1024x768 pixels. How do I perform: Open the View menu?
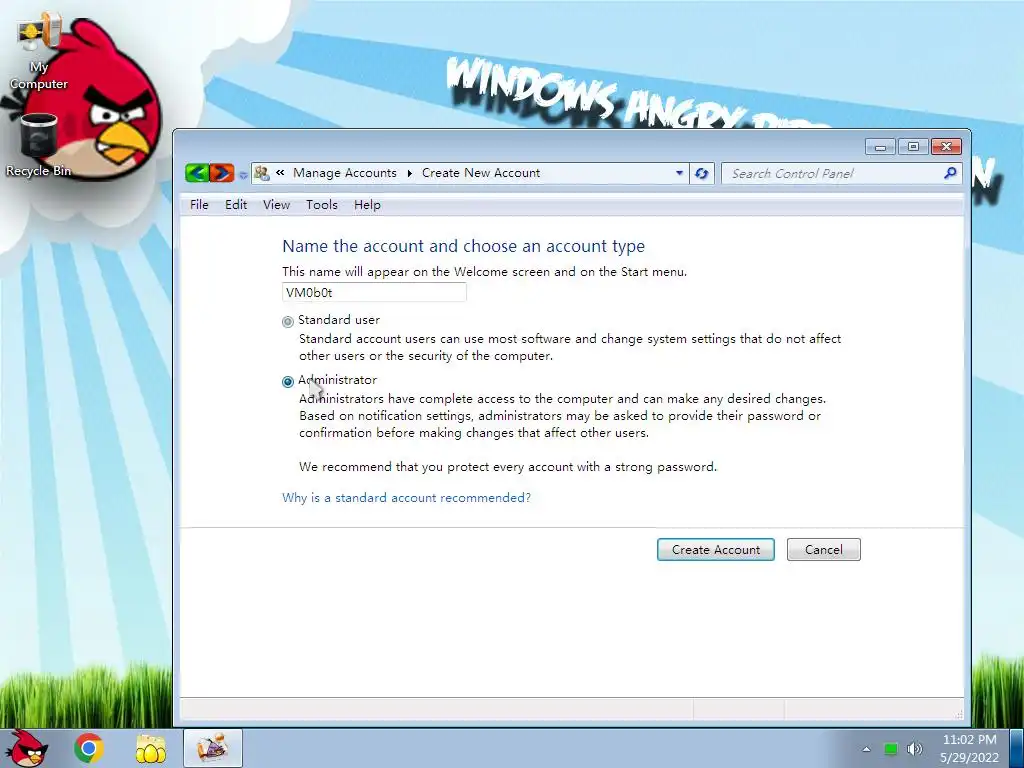[x=276, y=205]
